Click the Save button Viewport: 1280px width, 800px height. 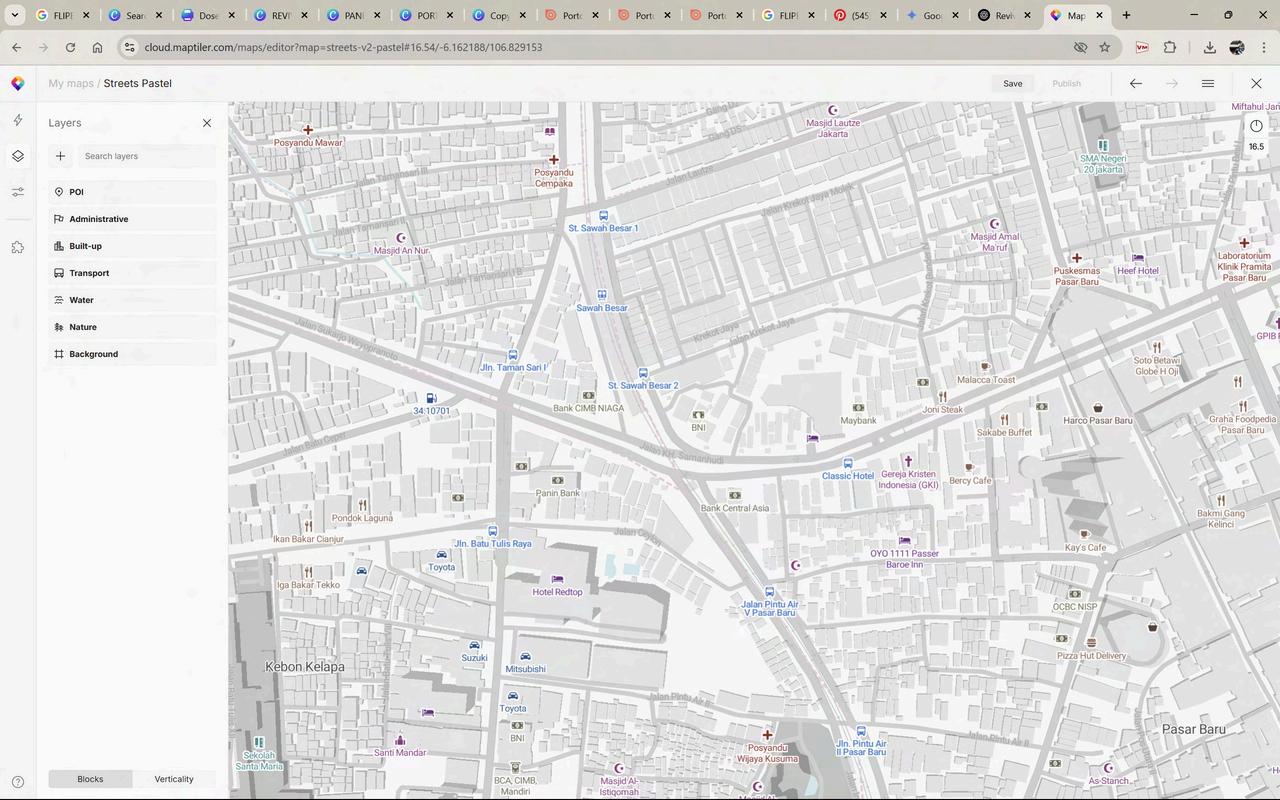tap(1012, 84)
